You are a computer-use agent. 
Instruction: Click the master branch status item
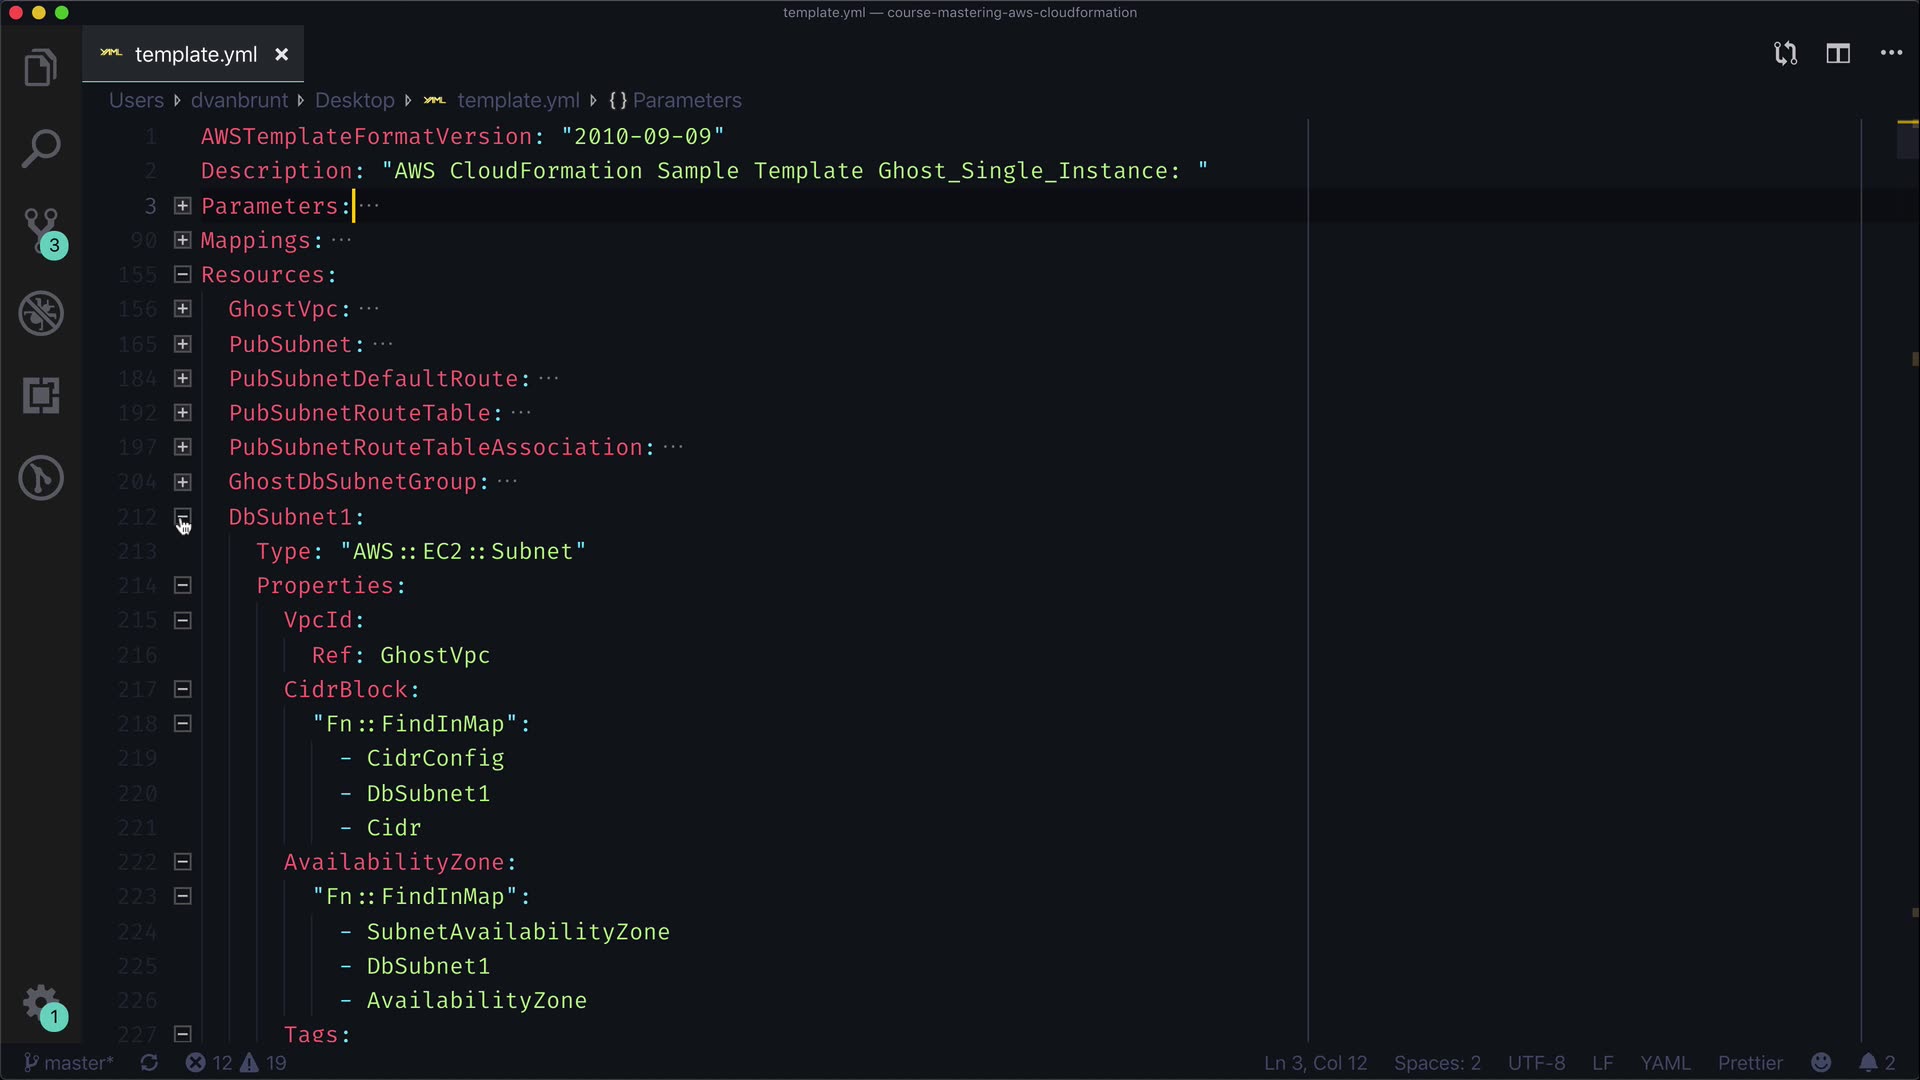(68, 1063)
